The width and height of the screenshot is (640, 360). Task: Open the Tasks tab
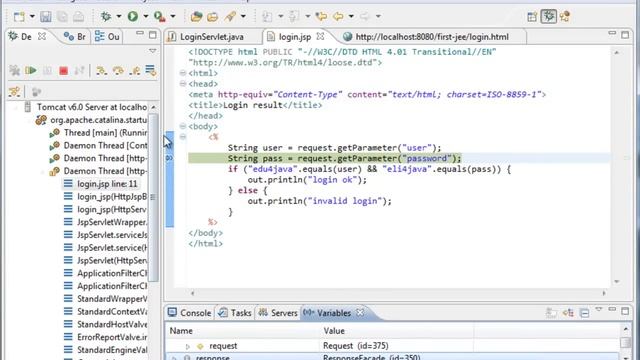click(235, 313)
